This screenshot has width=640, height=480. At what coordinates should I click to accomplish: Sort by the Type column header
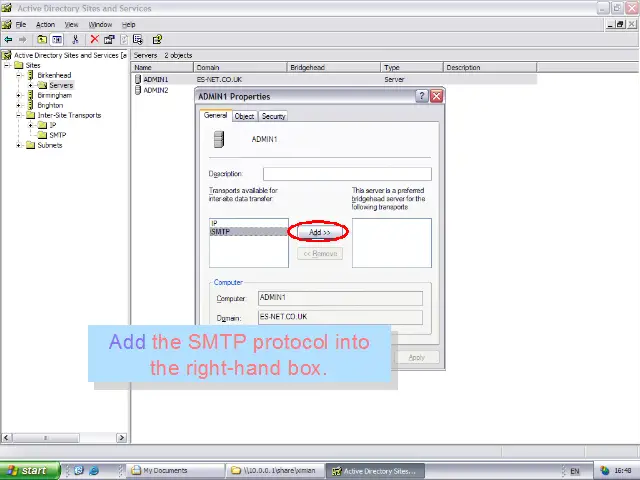[x=412, y=67]
